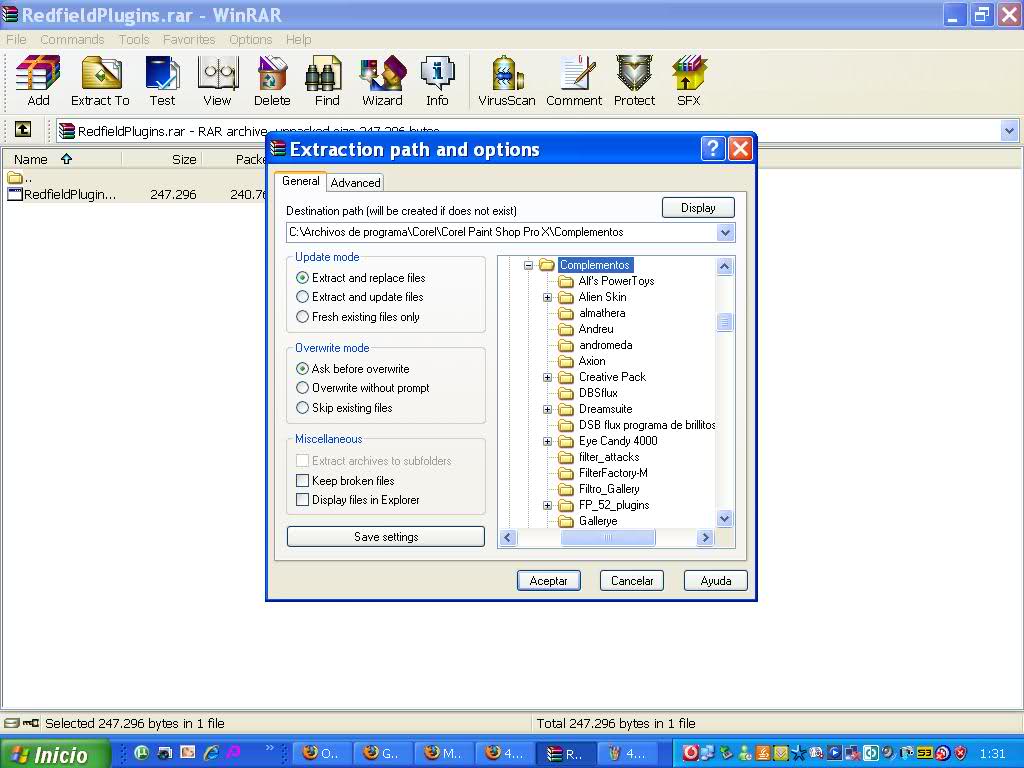The image size is (1024, 768).
Task: Open the Favorites menu
Action: tap(189, 40)
